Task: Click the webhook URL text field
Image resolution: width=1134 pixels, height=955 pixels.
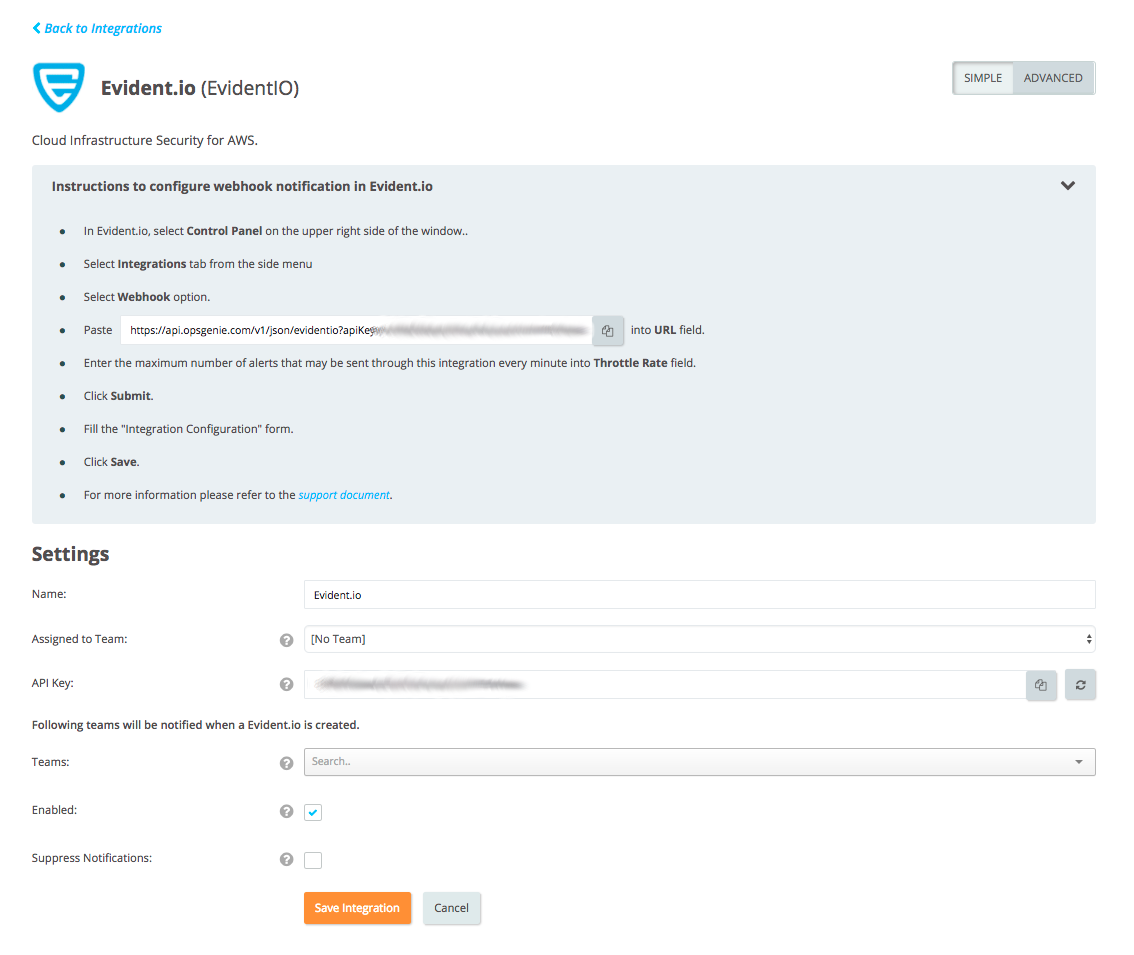Action: 356,331
